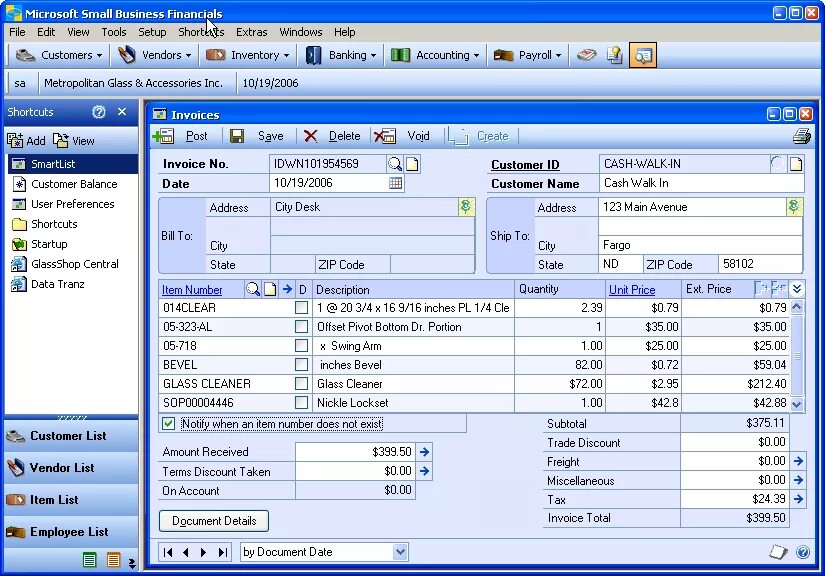Screen dimensions: 825x576
Task: Open the Document Details button
Action: click(x=214, y=521)
